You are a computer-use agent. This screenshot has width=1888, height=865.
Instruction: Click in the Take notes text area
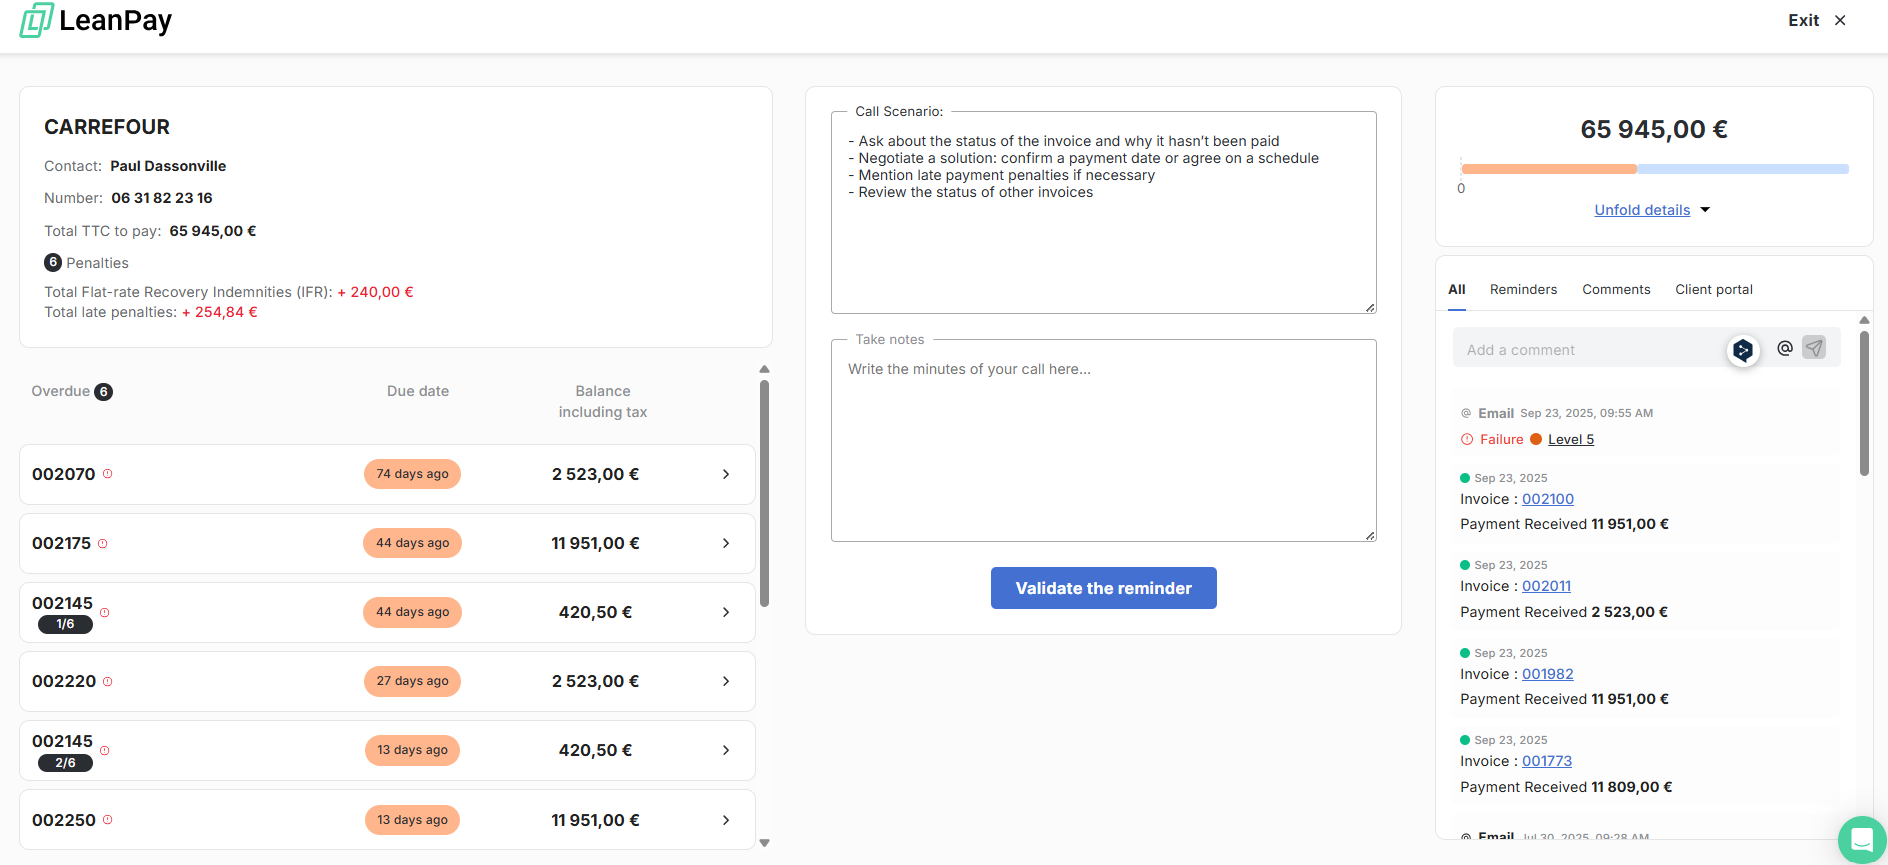pyautogui.click(x=1104, y=441)
